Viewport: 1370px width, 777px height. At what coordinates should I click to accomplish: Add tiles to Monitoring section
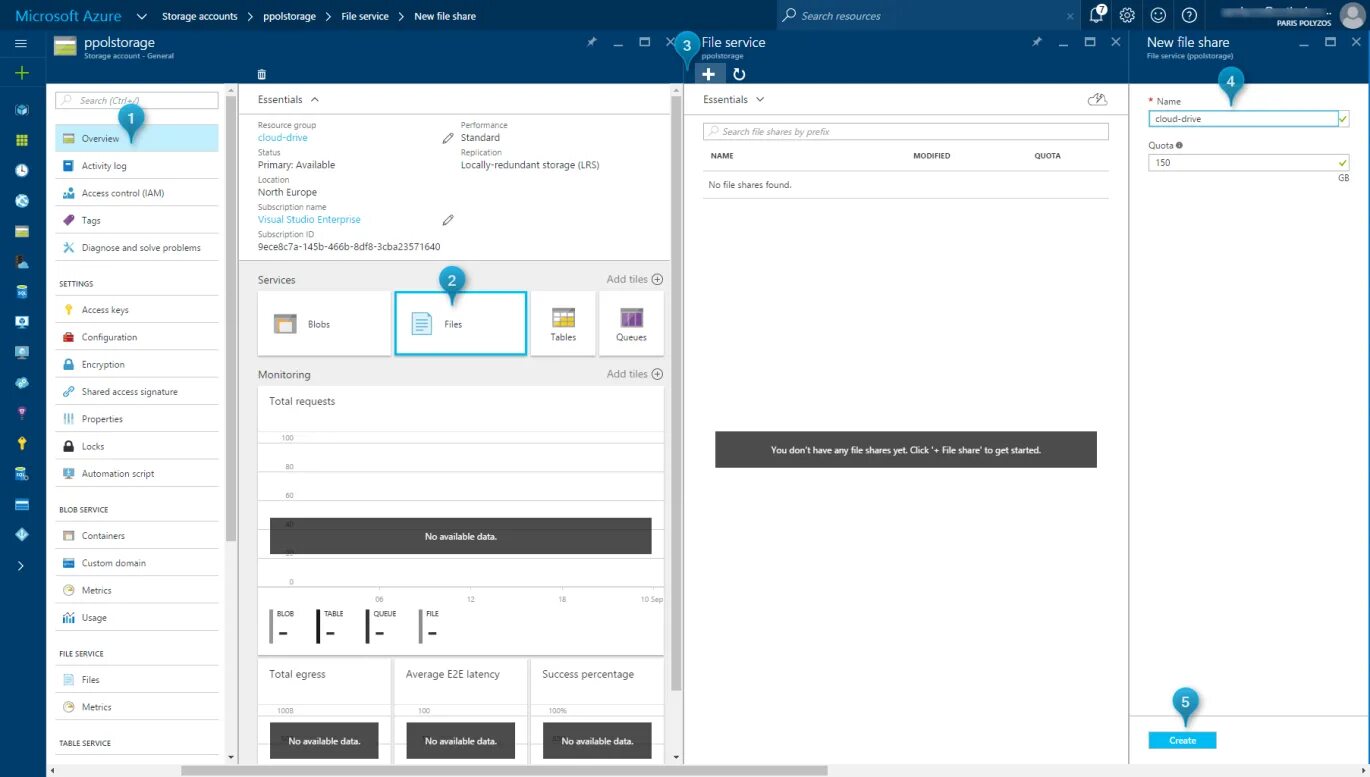pos(635,374)
